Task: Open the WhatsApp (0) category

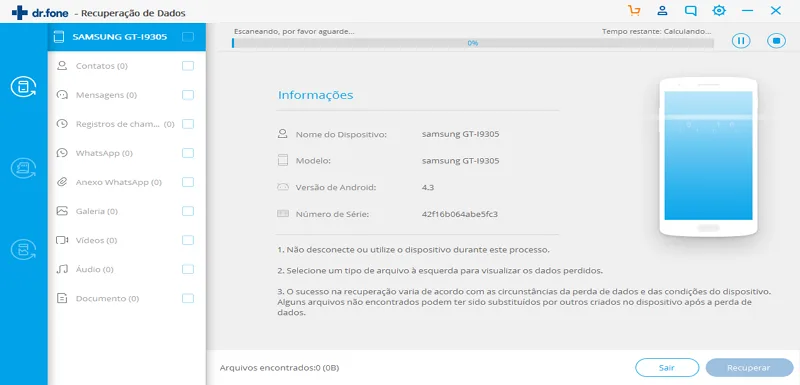Action: (104, 153)
